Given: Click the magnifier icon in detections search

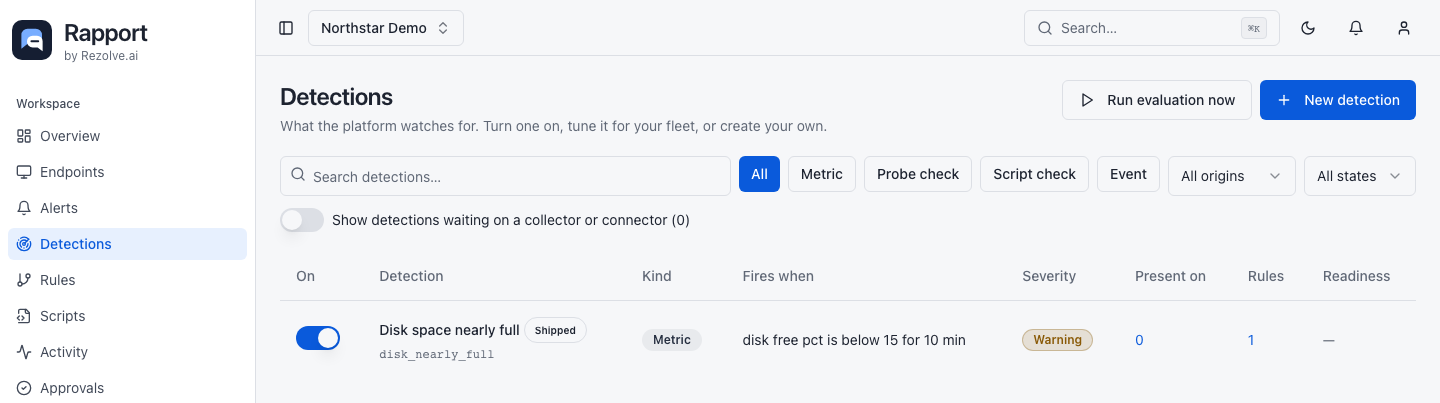Looking at the screenshot, I should coord(298,175).
